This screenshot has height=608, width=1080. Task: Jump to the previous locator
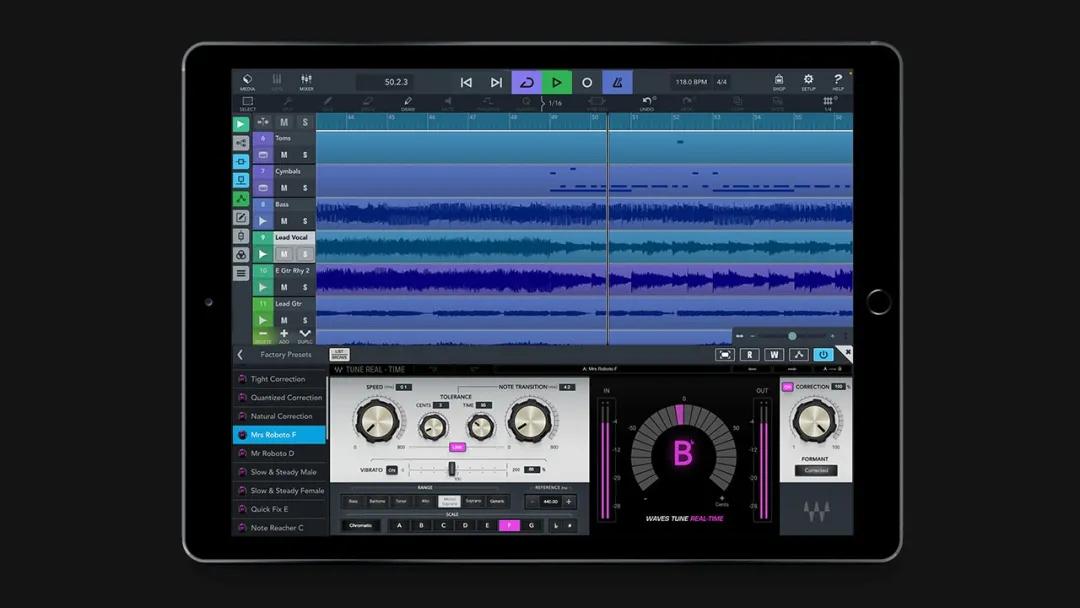[466, 83]
